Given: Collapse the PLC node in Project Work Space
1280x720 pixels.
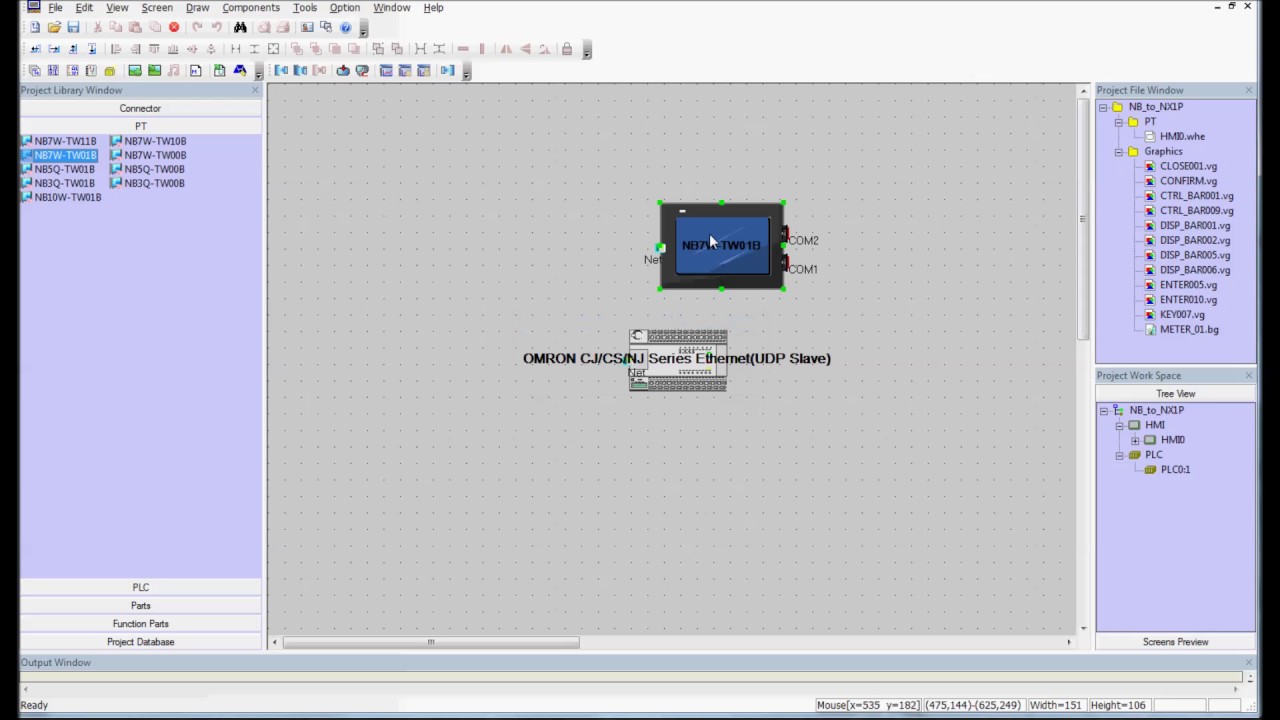Looking at the screenshot, I should click(x=1120, y=456).
